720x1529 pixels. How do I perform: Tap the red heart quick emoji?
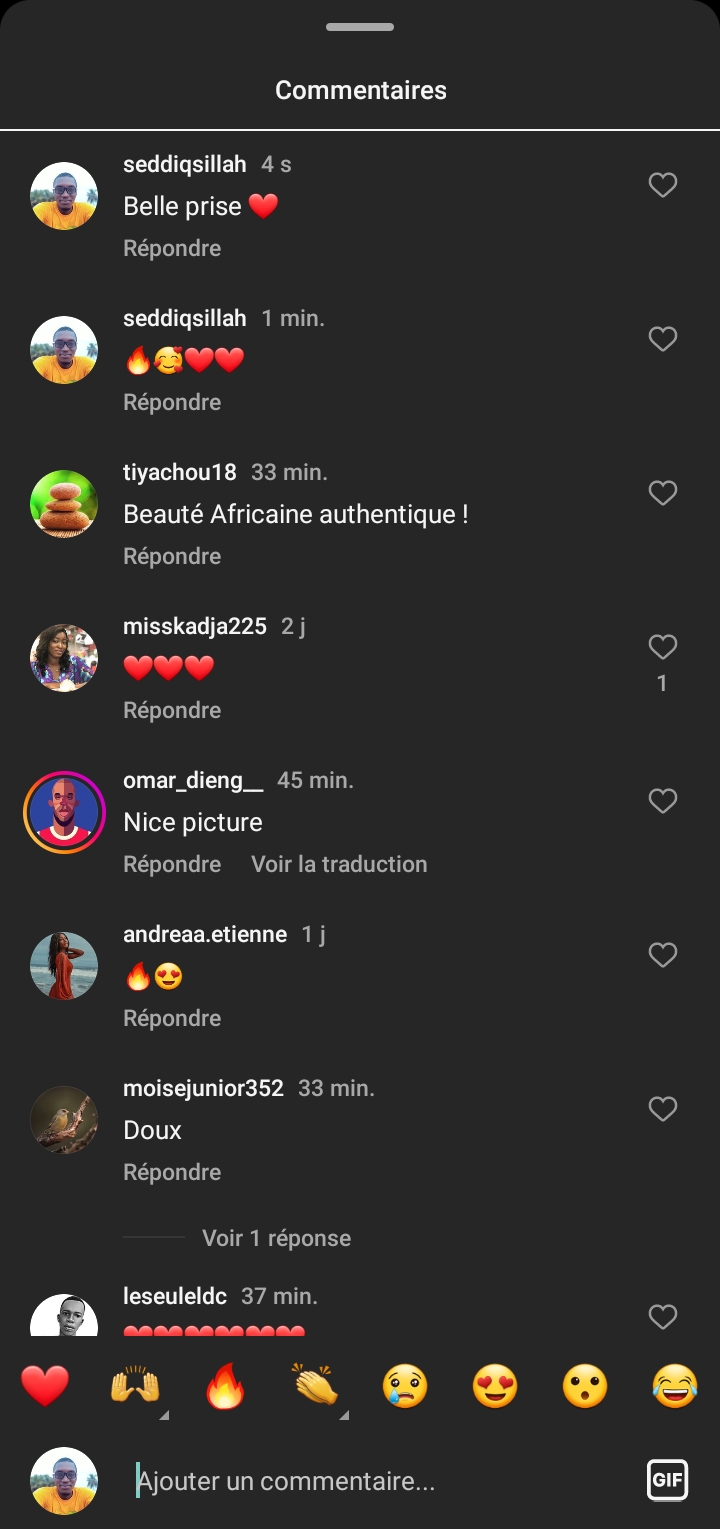click(45, 1387)
